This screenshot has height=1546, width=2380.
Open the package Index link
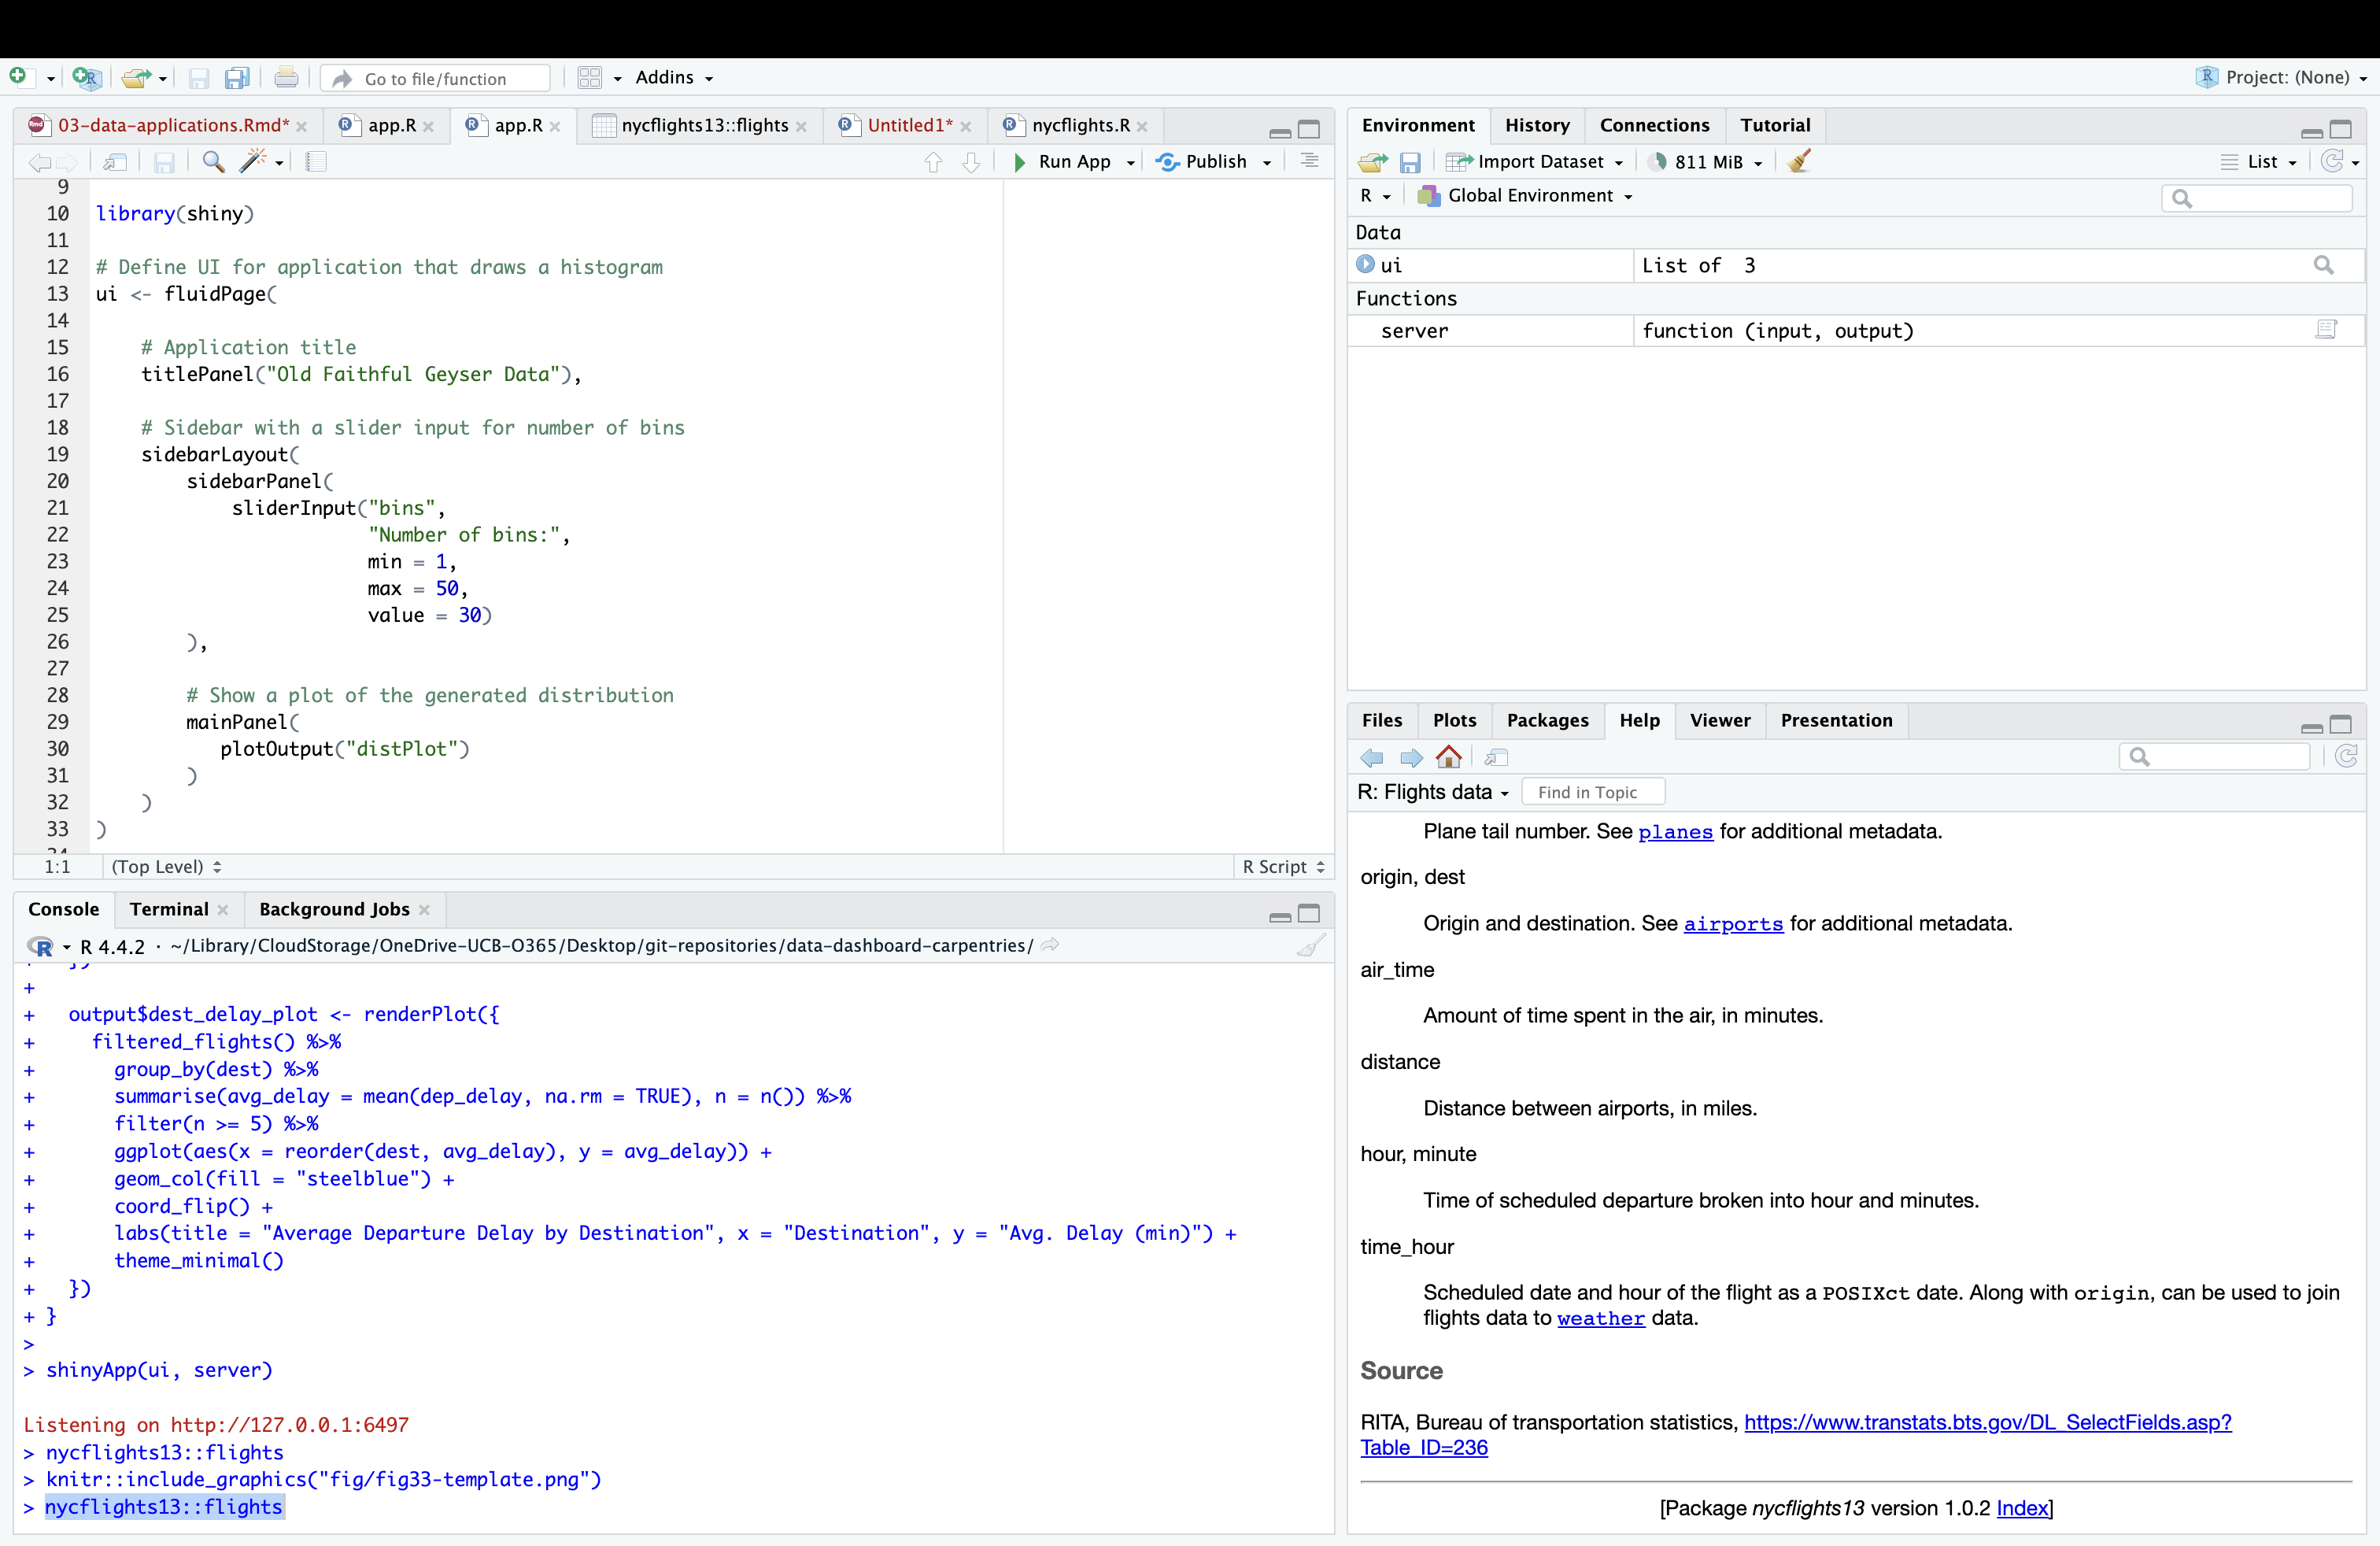[x=2022, y=1508]
